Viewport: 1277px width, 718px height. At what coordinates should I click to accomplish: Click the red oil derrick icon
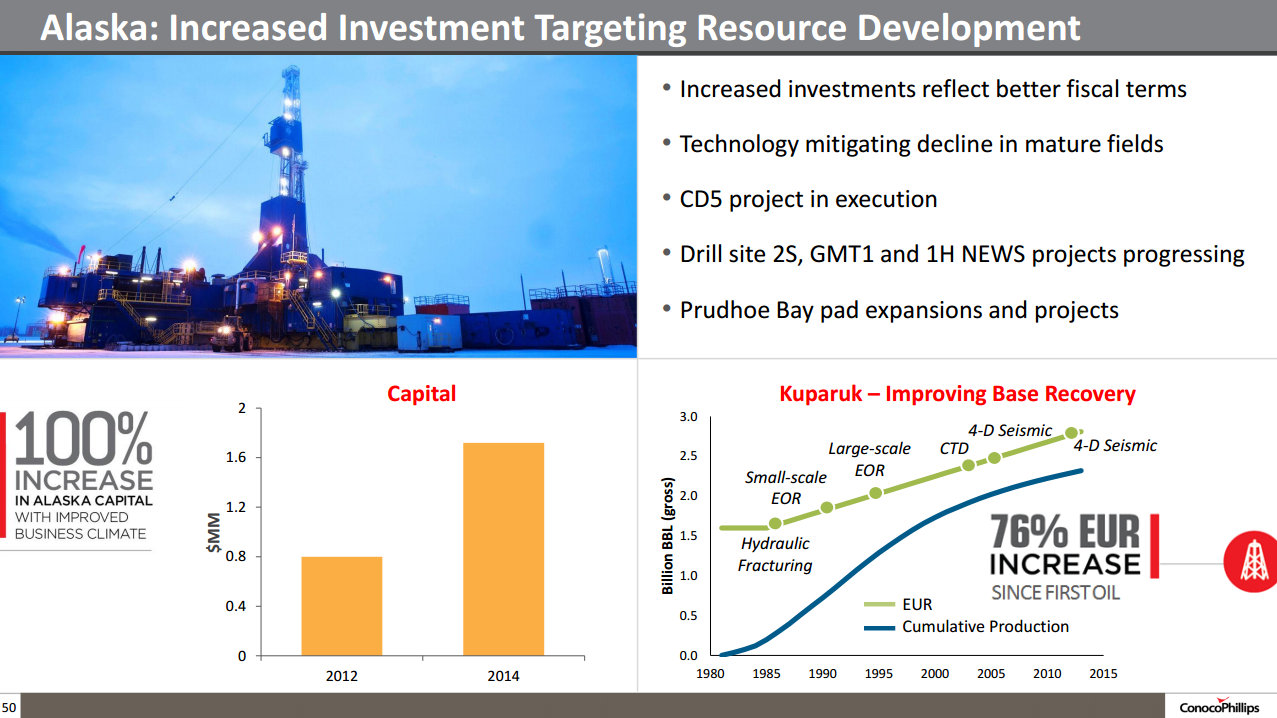[1250, 564]
